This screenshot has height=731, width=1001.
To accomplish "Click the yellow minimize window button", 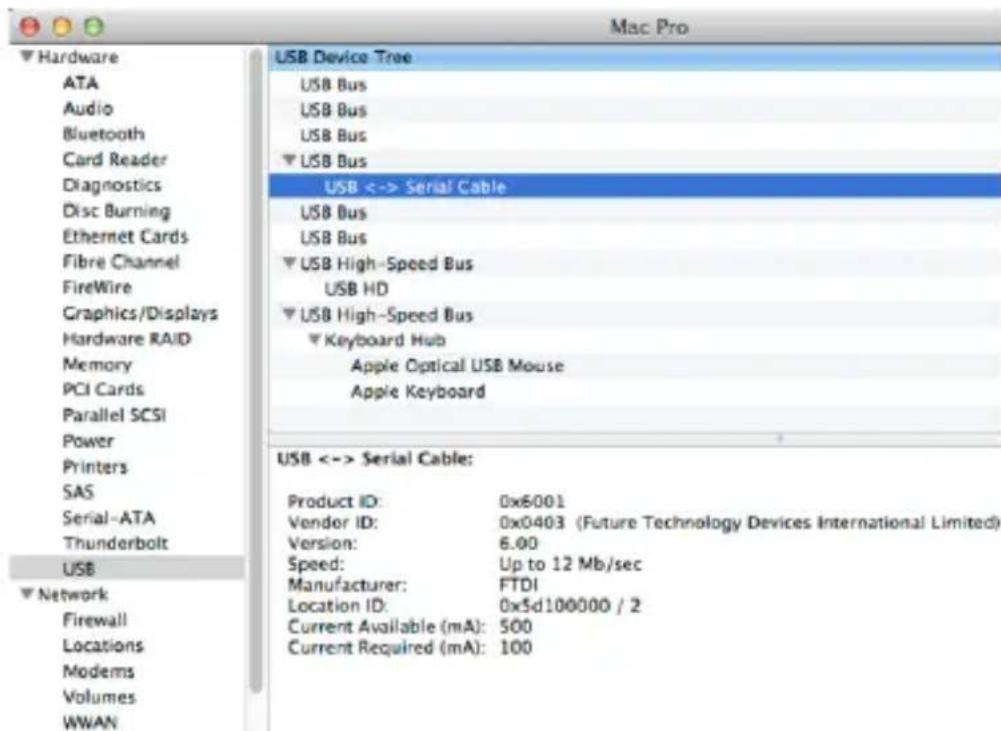I will pyautogui.click(x=62, y=27).
